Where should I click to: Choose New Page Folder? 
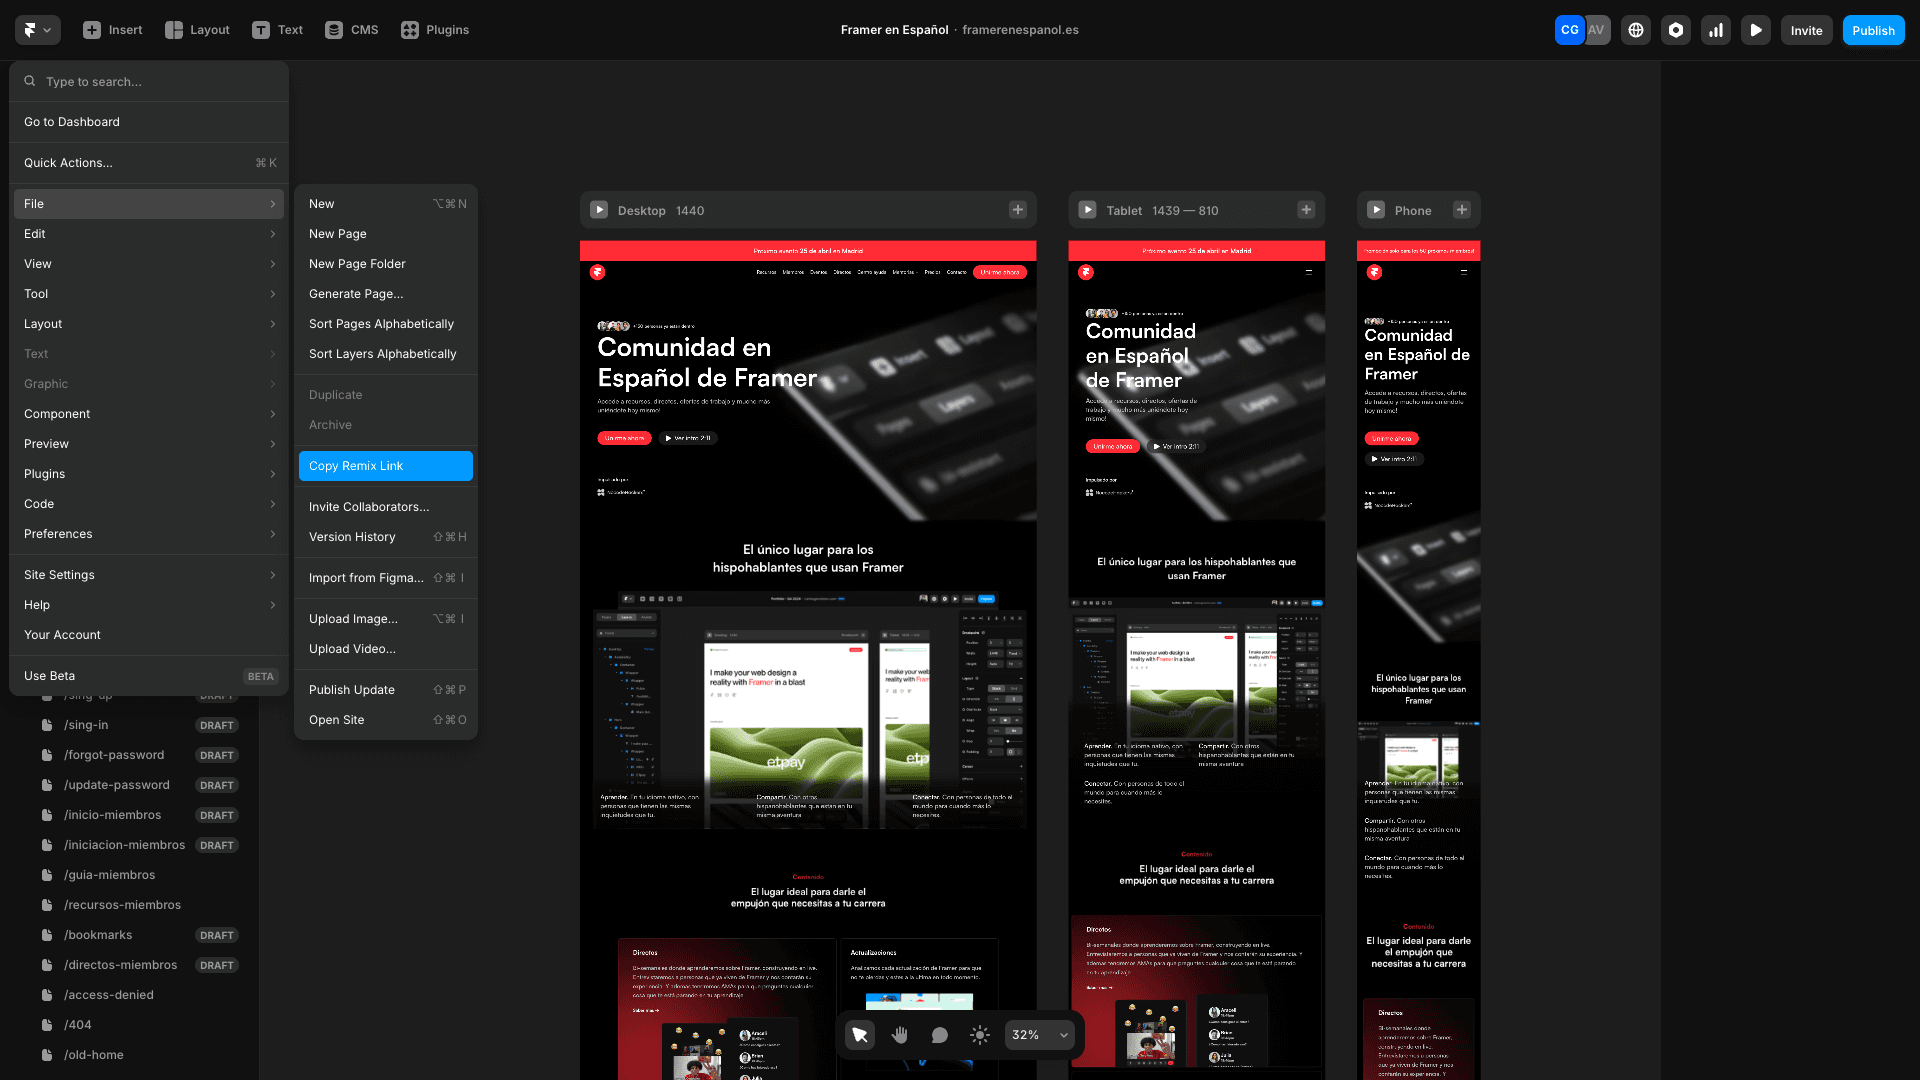[x=386, y=264]
